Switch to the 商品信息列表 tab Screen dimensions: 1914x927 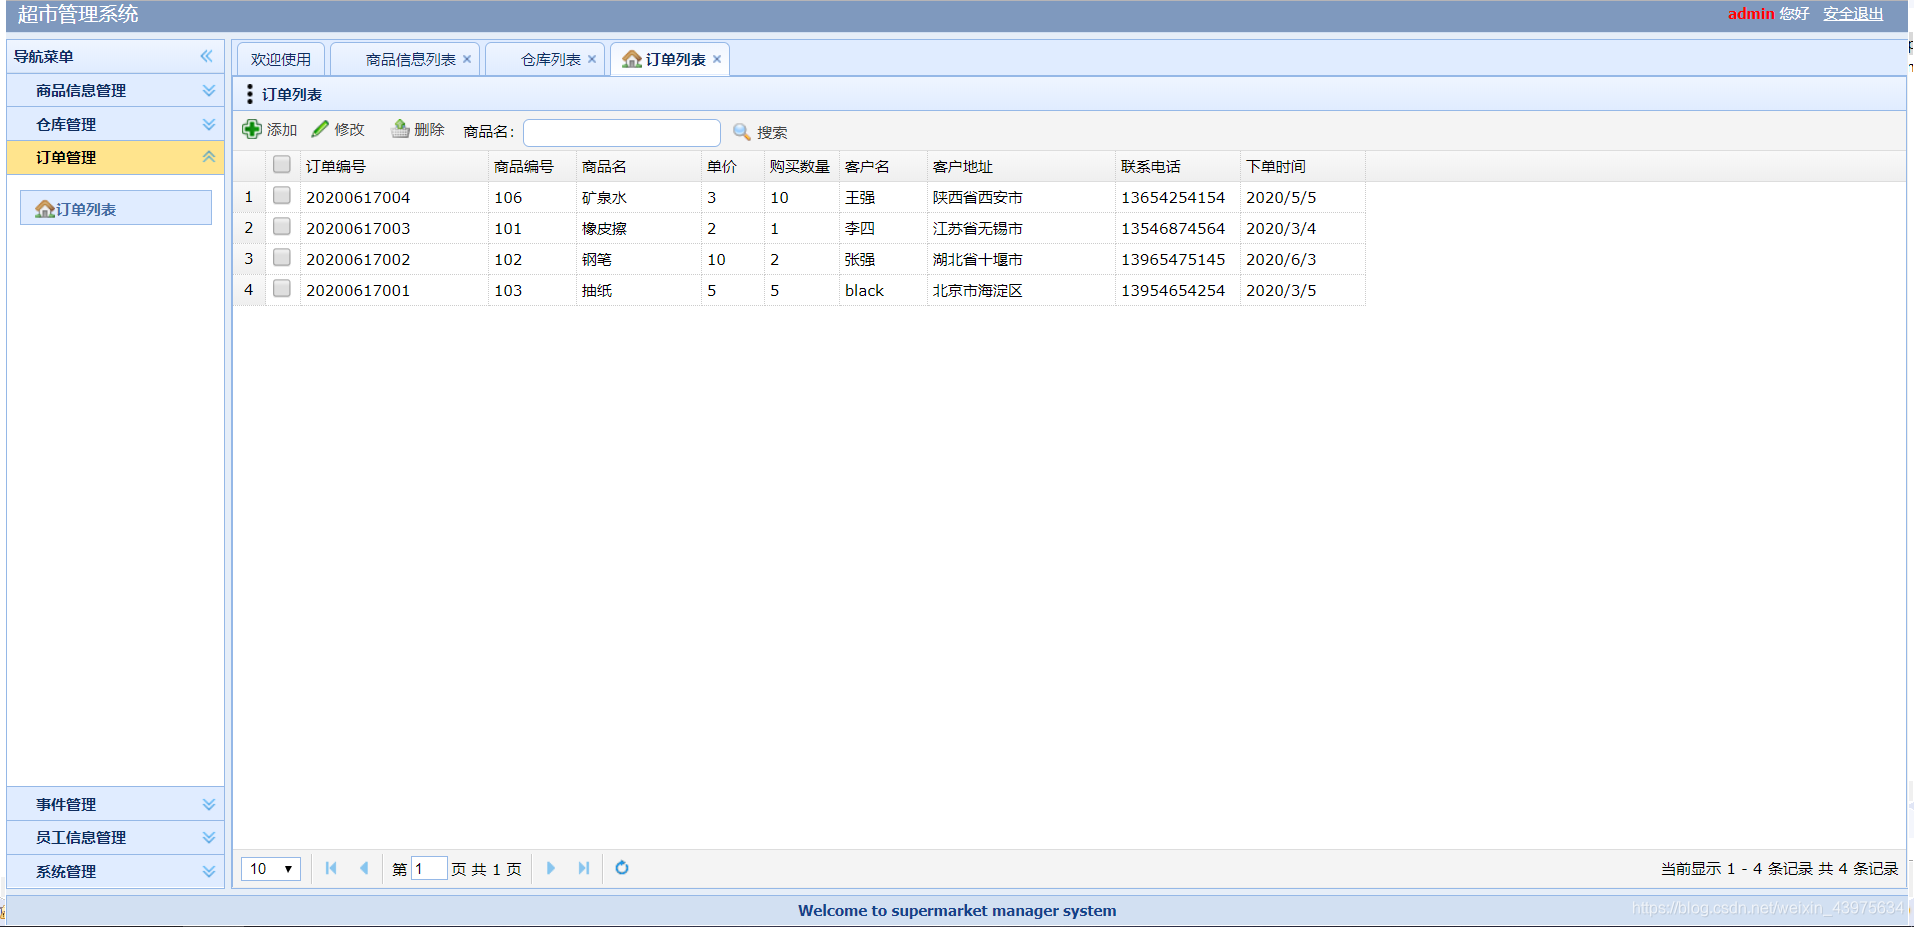405,60
